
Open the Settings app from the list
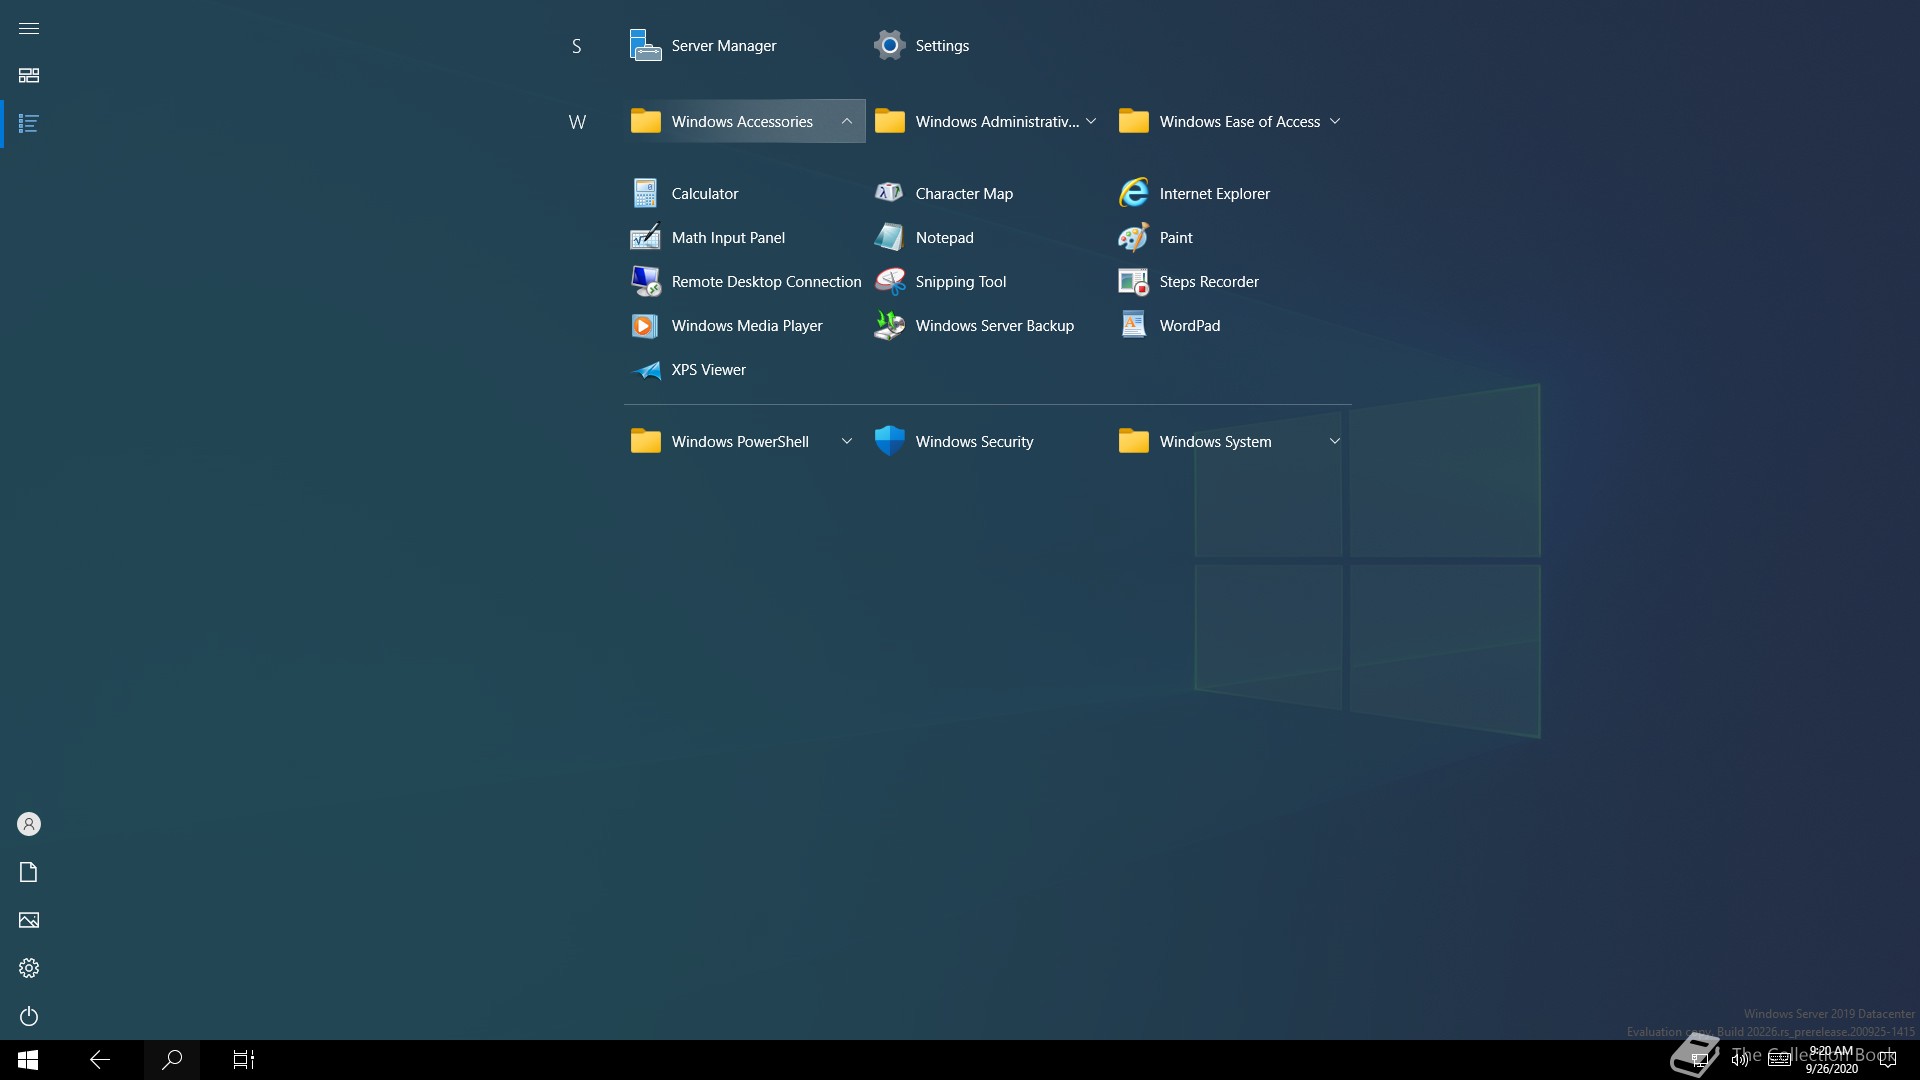(988, 45)
